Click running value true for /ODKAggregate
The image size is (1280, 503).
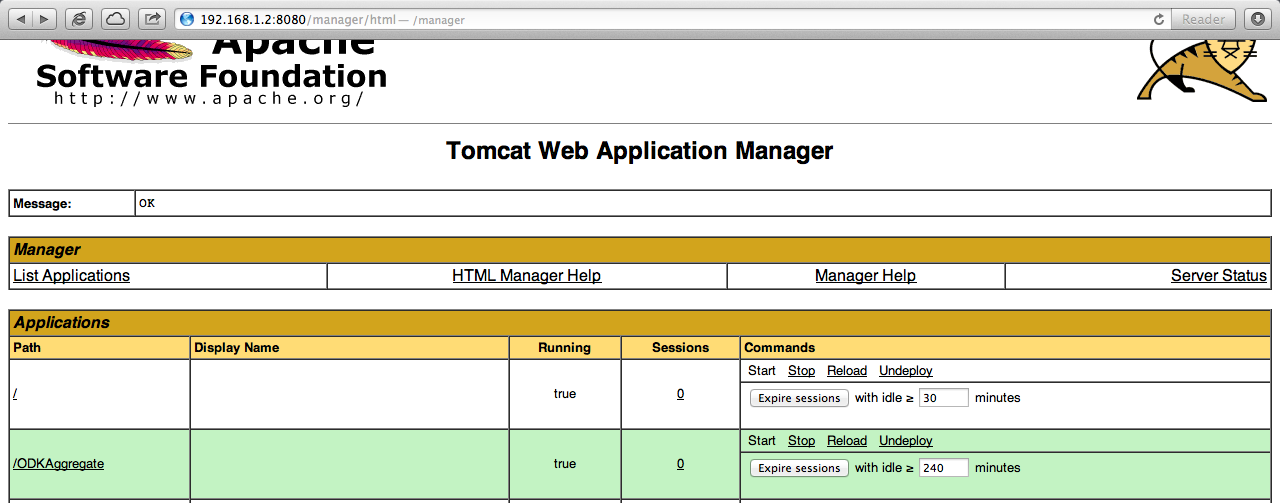pos(565,463)
